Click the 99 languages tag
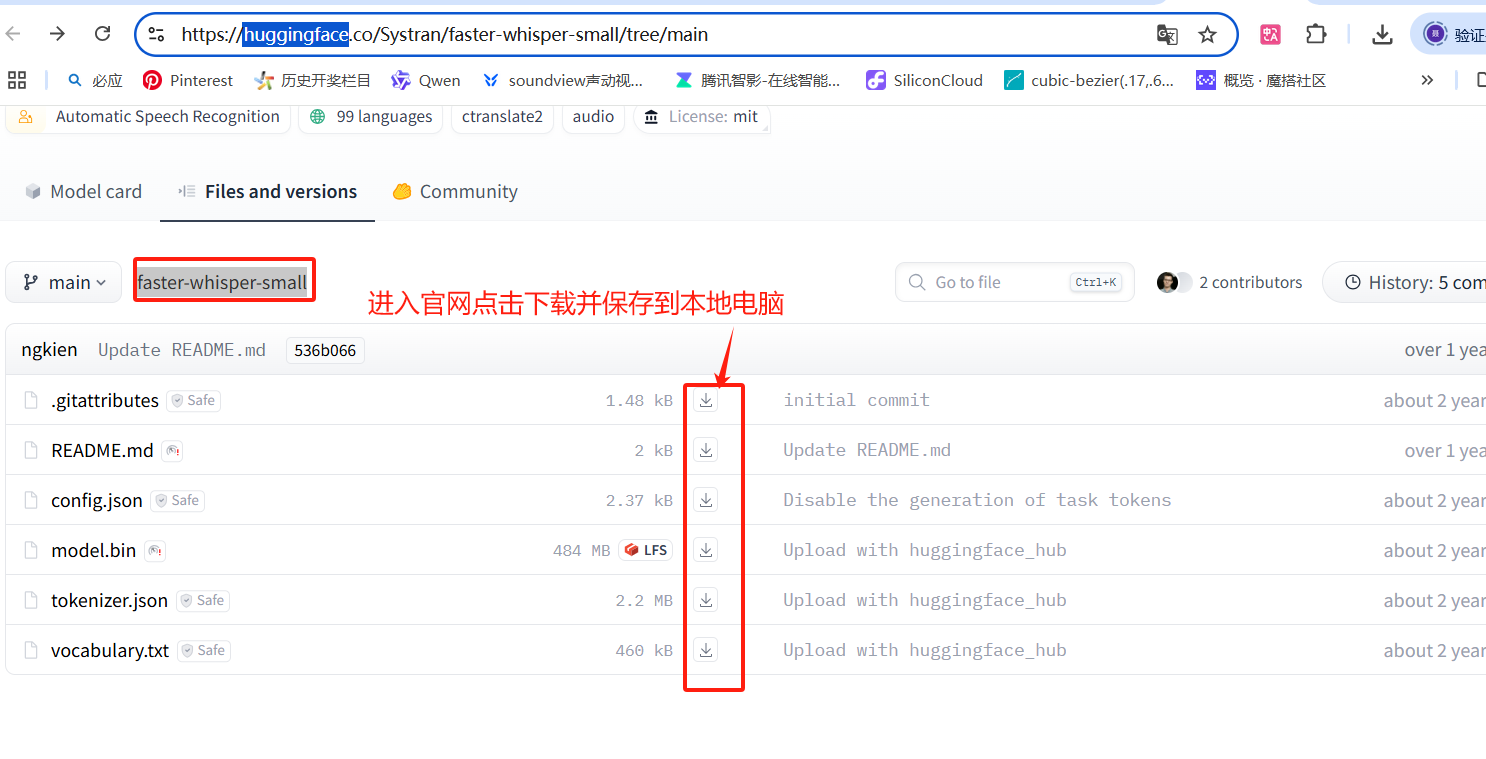Viewport: 1486px width, 759px height. tap(371, 117)
